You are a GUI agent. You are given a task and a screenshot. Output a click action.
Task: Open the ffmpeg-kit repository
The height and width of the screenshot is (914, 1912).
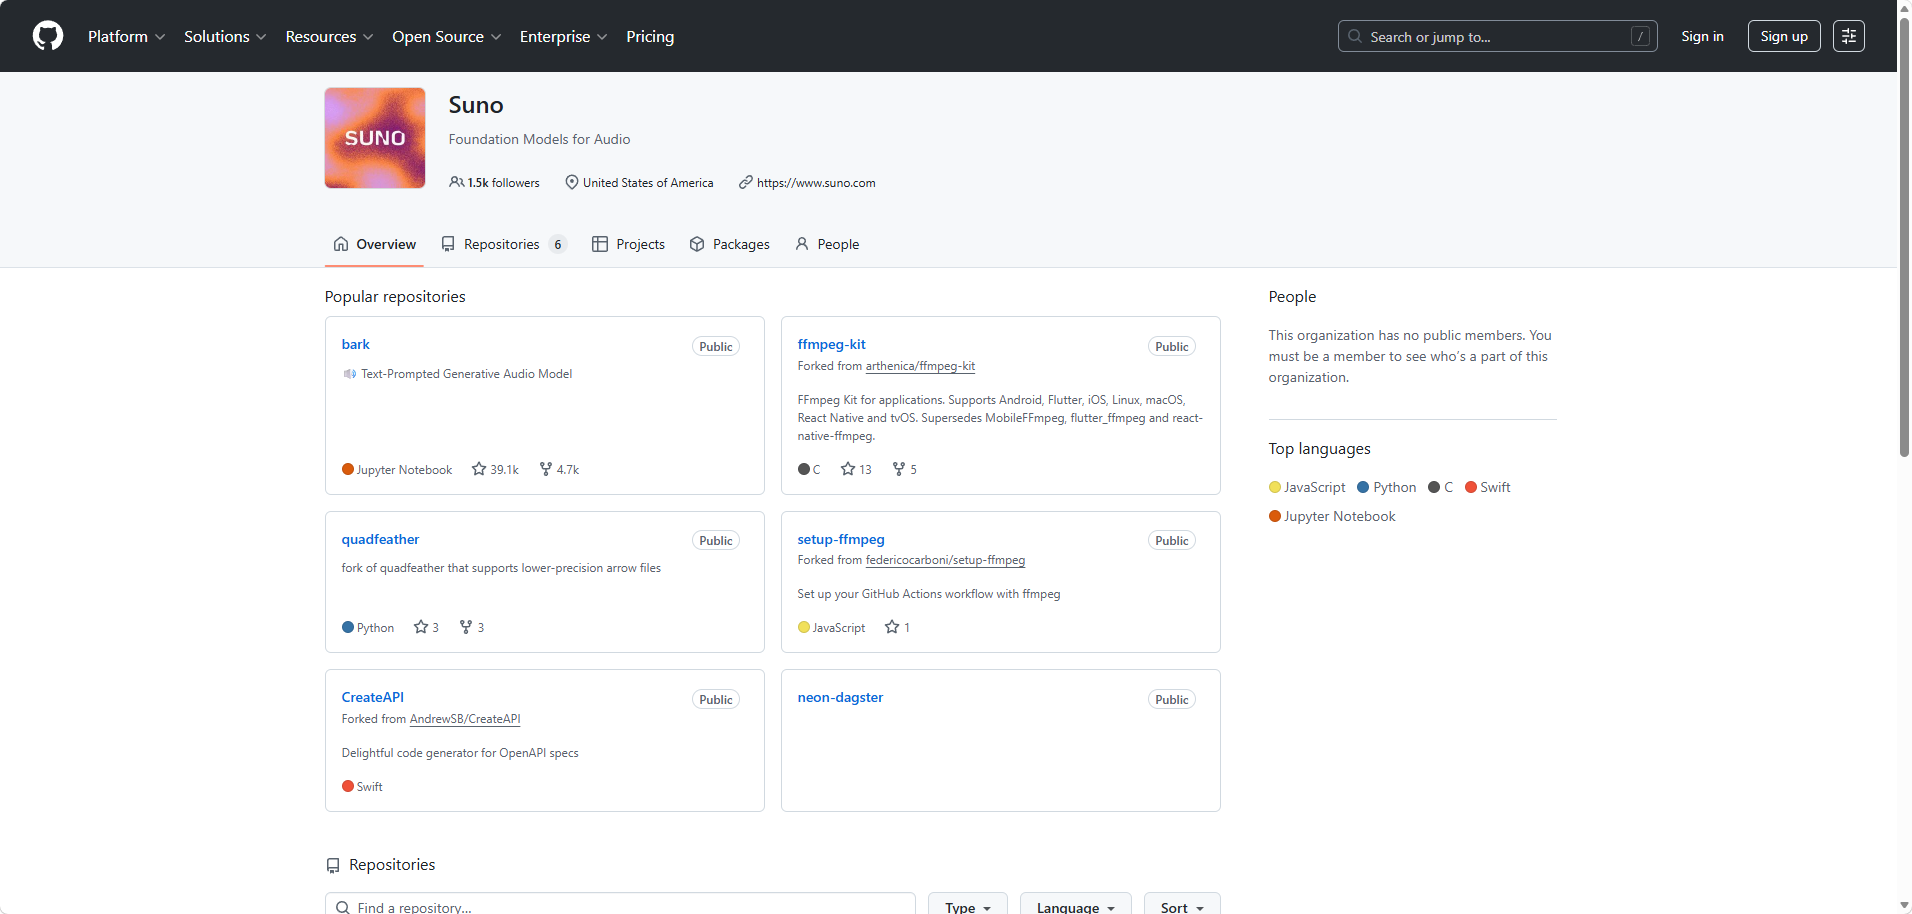click(832, 344)
